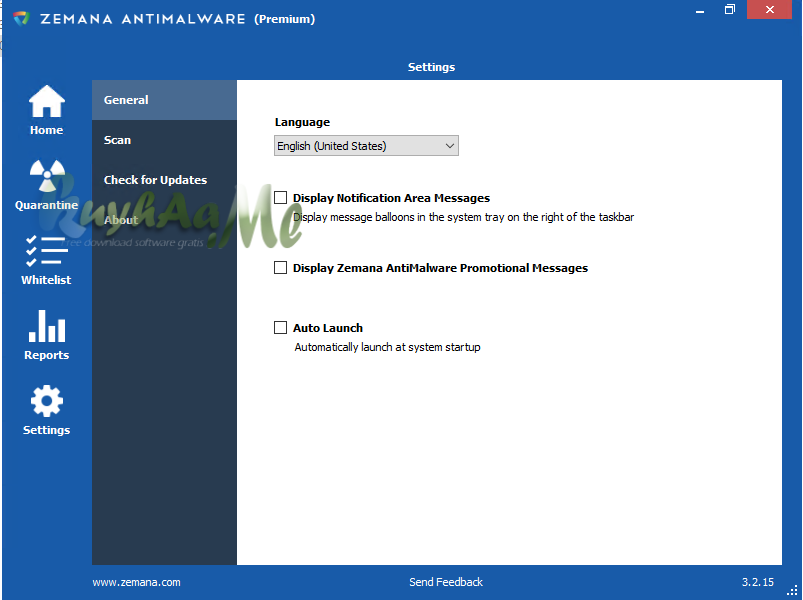Screen dimensions: 803x600
Task: Click the Automatically launch at system startup text
Action: [x=387, y=347]
